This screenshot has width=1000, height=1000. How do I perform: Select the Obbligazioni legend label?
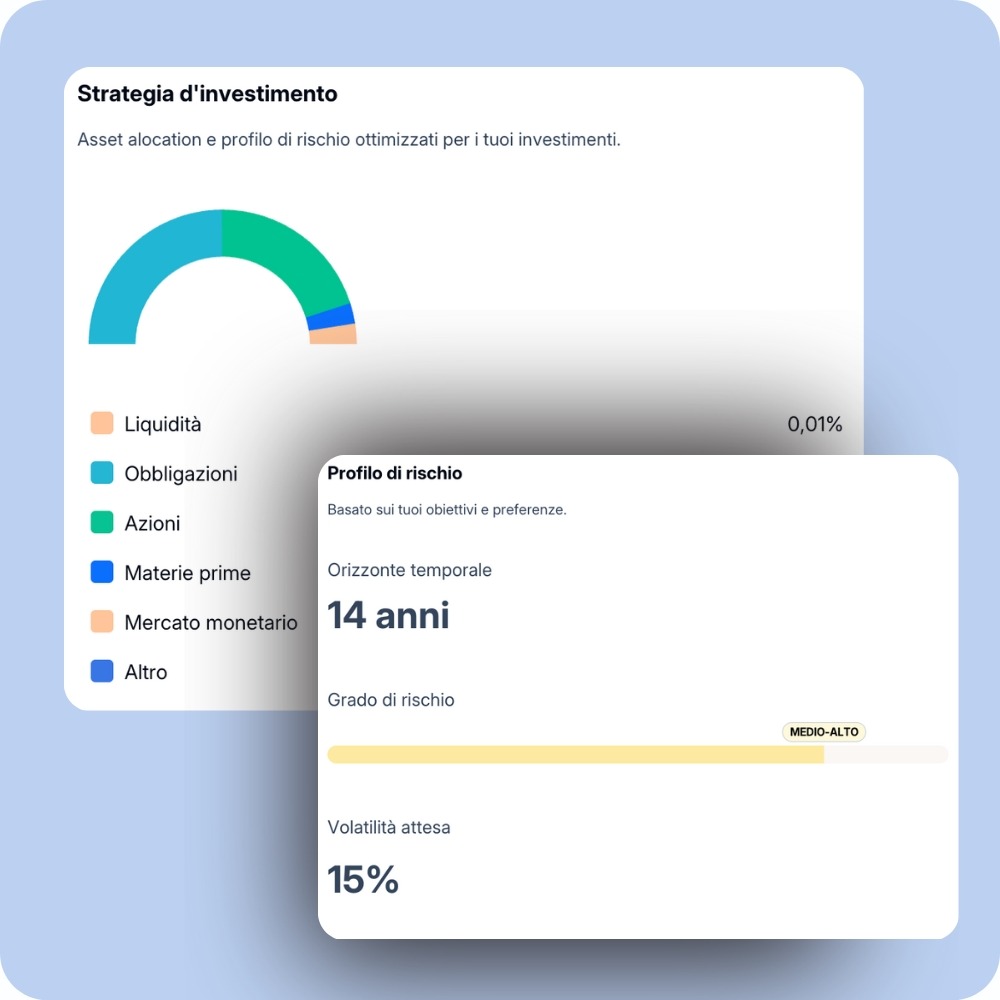pos(181,474)
